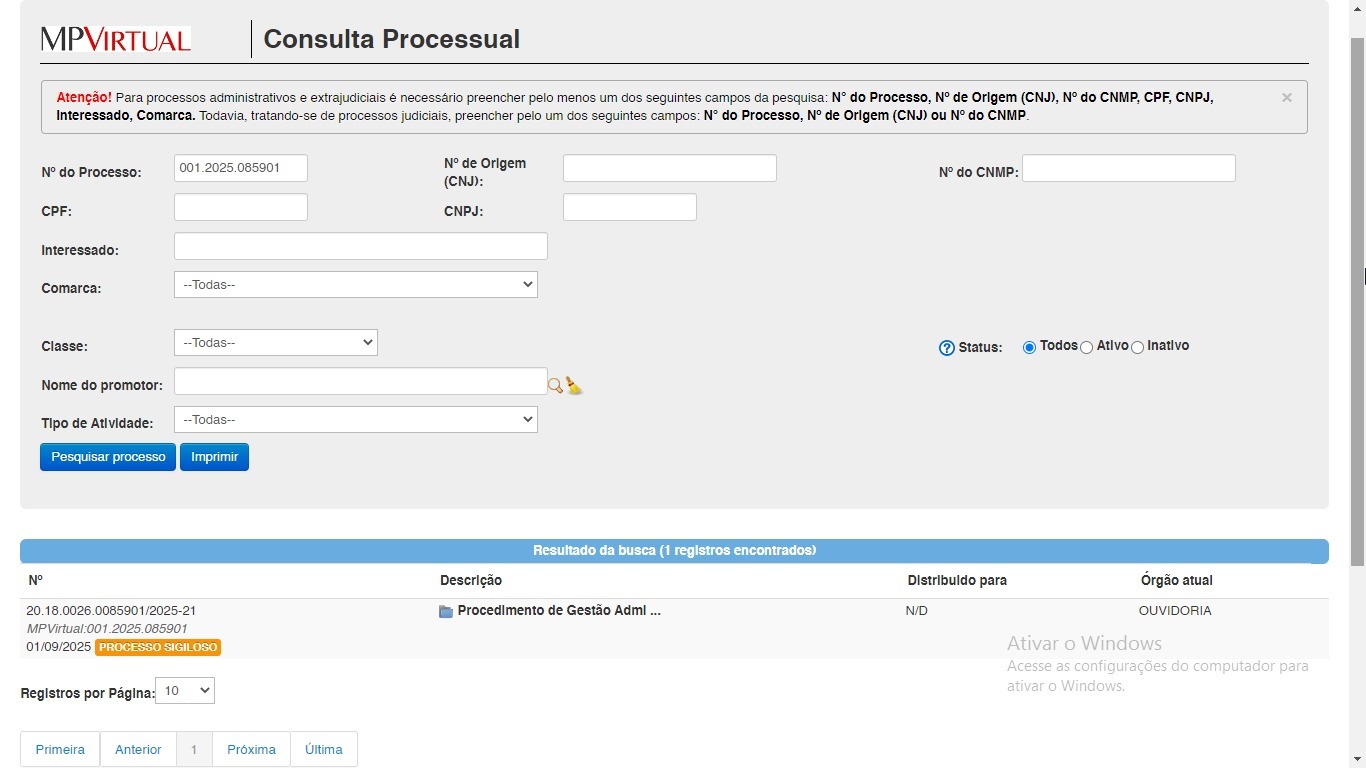Image resolution: width=1366 pixels, height=768 pixels.
Task: Click the magnifying glass search icon beside promoter field
Action: [555, 385]
